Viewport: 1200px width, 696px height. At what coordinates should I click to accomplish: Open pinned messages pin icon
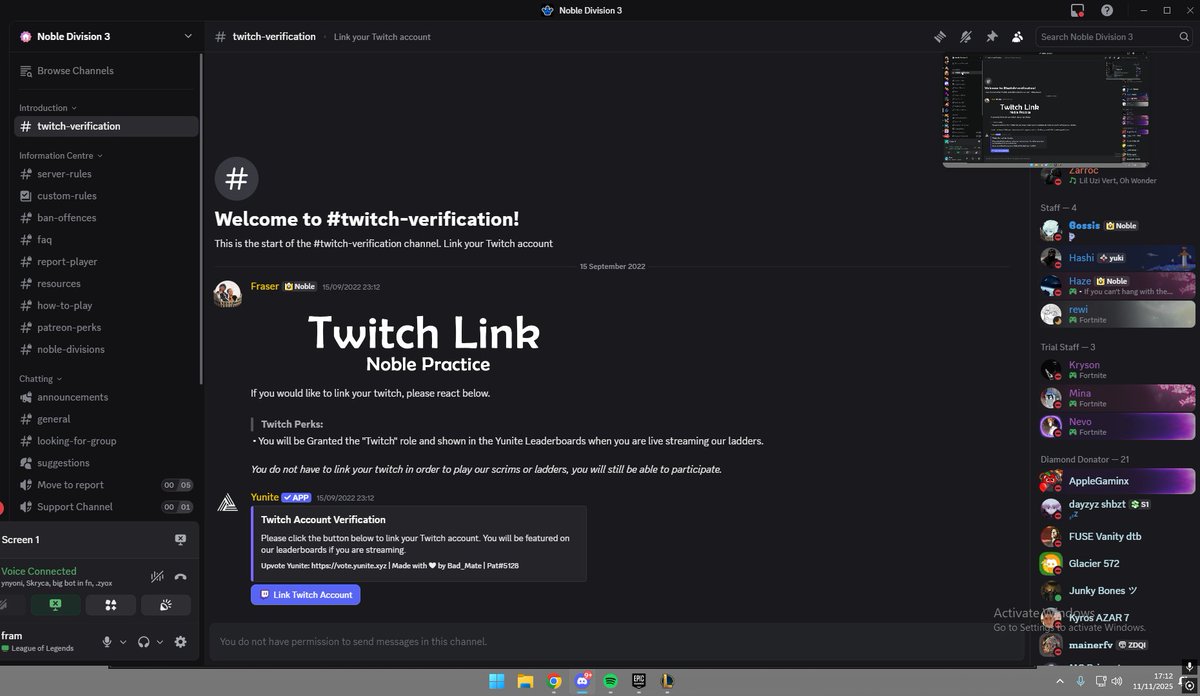point(991,36)
